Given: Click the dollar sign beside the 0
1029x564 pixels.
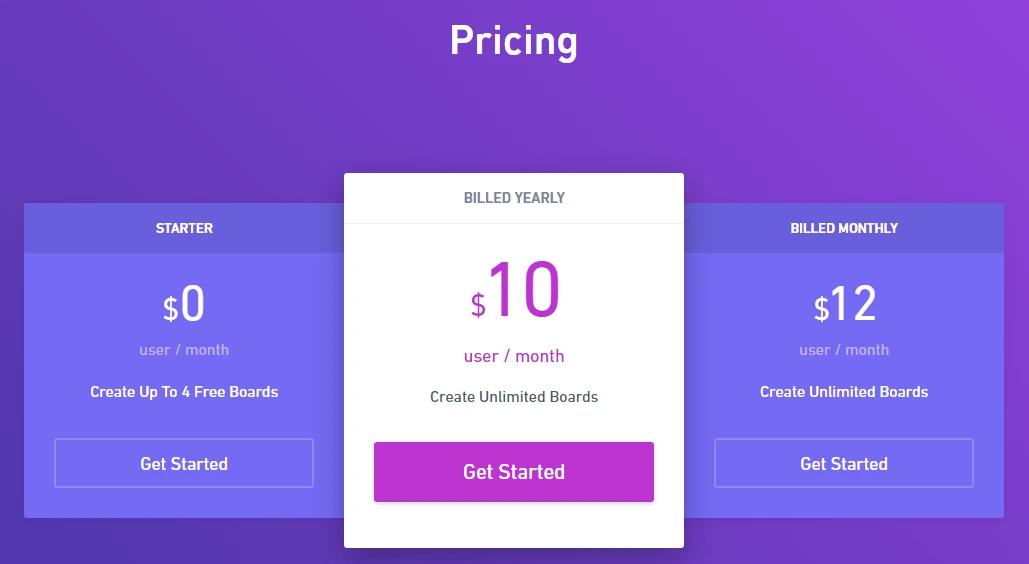Looking at the screenshot, I should 170,309.
